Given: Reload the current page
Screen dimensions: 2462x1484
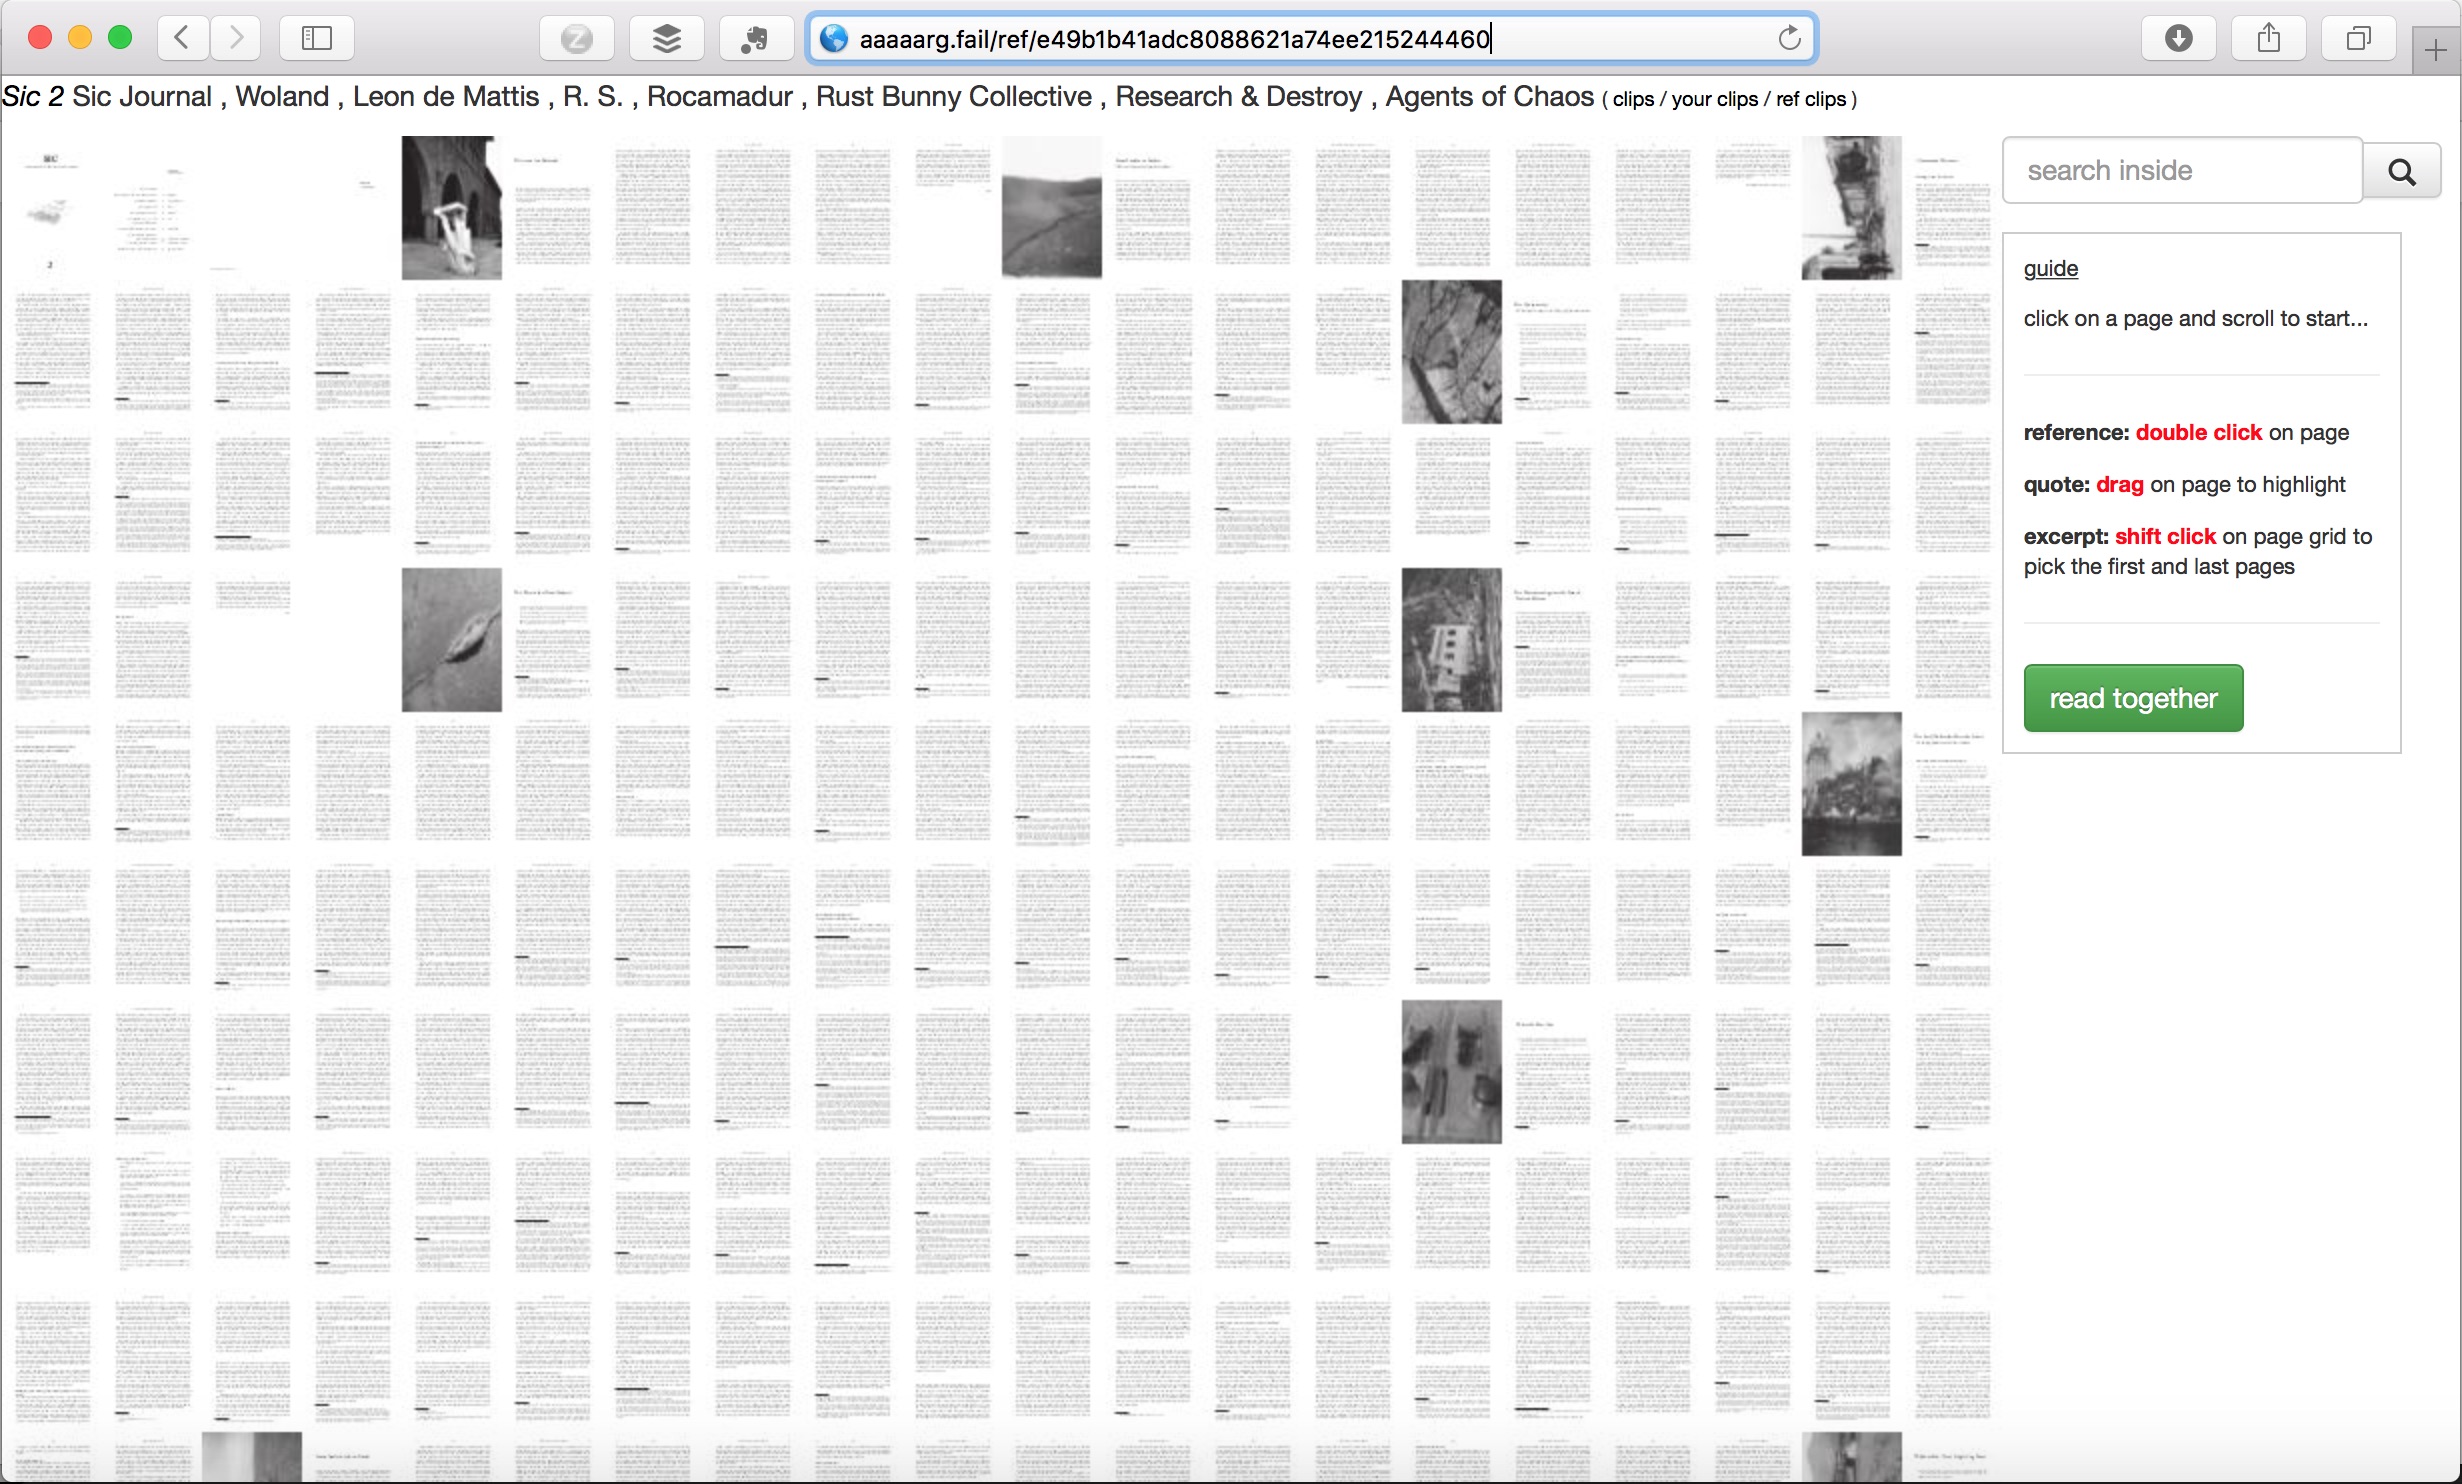Looking at the screenshot, I should pos(1789,38).
